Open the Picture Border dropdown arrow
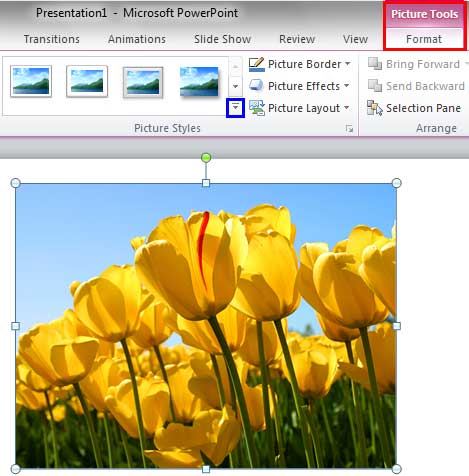The height and width of the screenshot is (476, 469). pos(348,63)
